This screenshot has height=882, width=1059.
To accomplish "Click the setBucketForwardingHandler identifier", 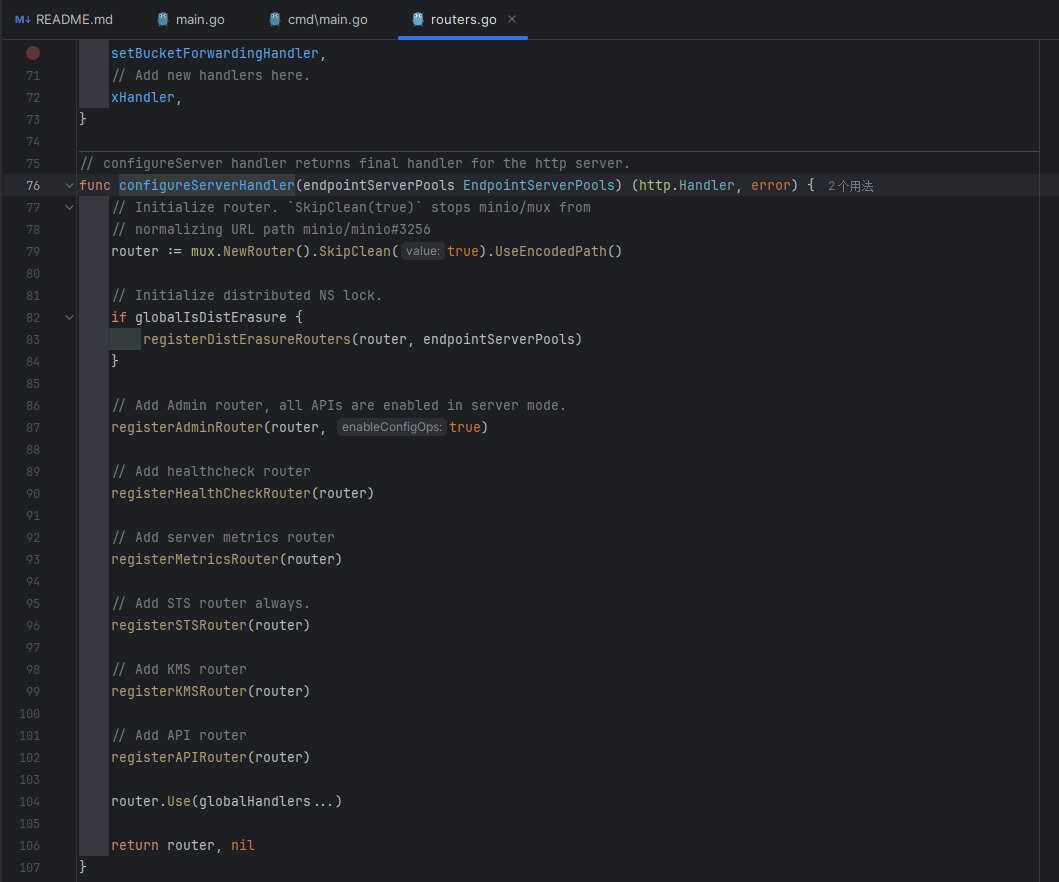I will click(215, 53).
